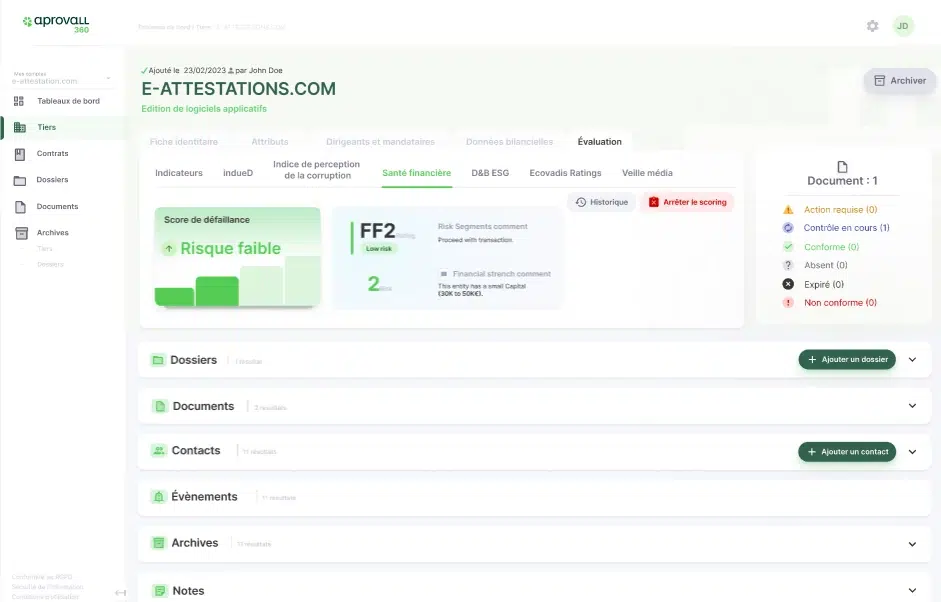Open the settings gear icon
The height and width of the screenshot is (602, 941).
(872, 26)
